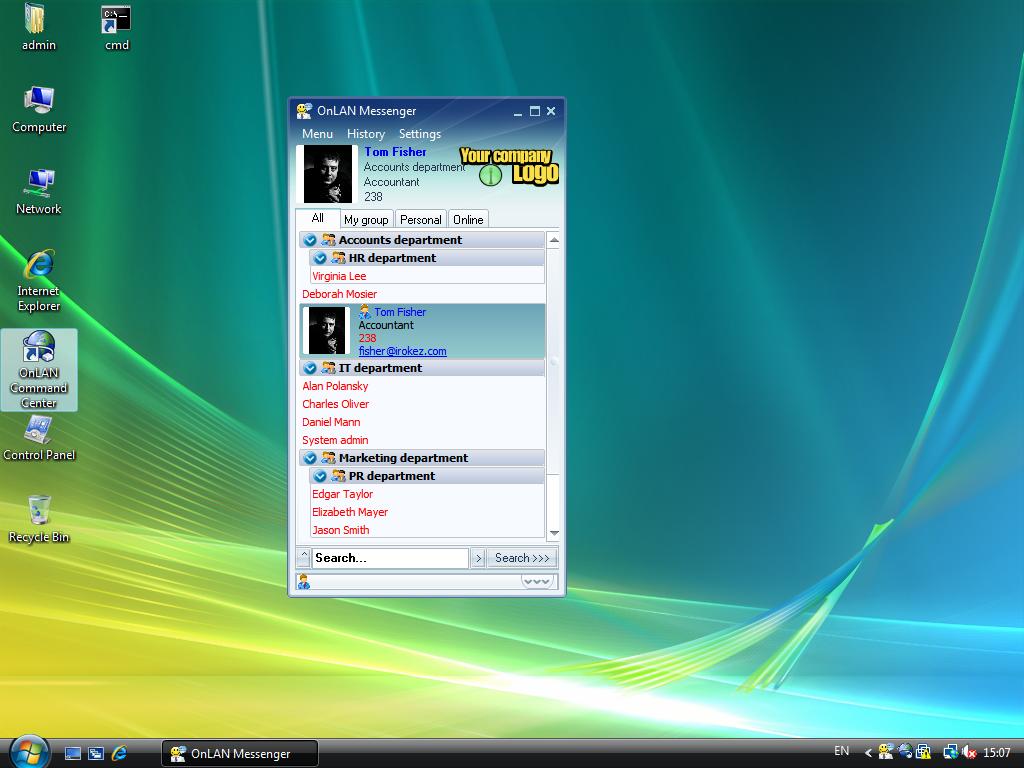Click the fisher@irokez.com email link
This screenshot has height=768, width=1024.
(x=402, y=351)
